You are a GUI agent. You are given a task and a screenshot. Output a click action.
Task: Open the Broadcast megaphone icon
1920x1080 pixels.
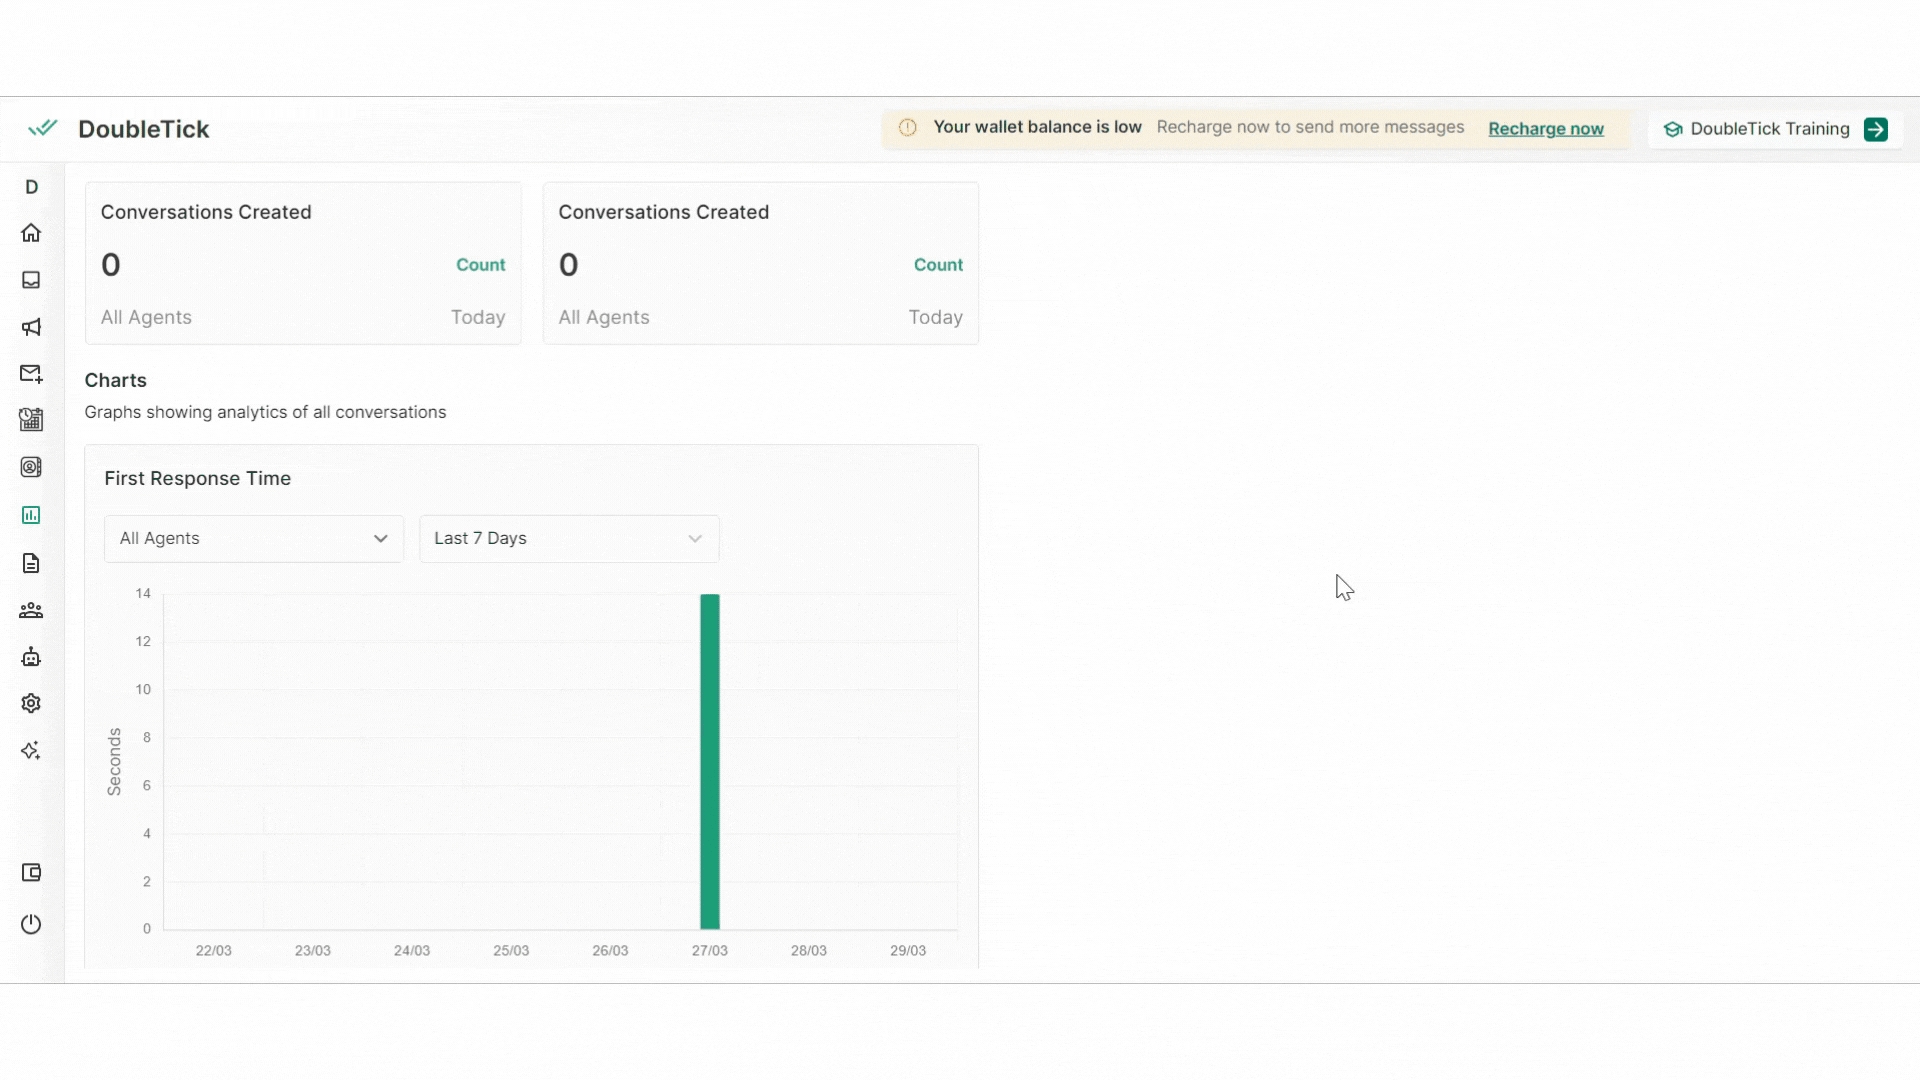click(31, 327)
